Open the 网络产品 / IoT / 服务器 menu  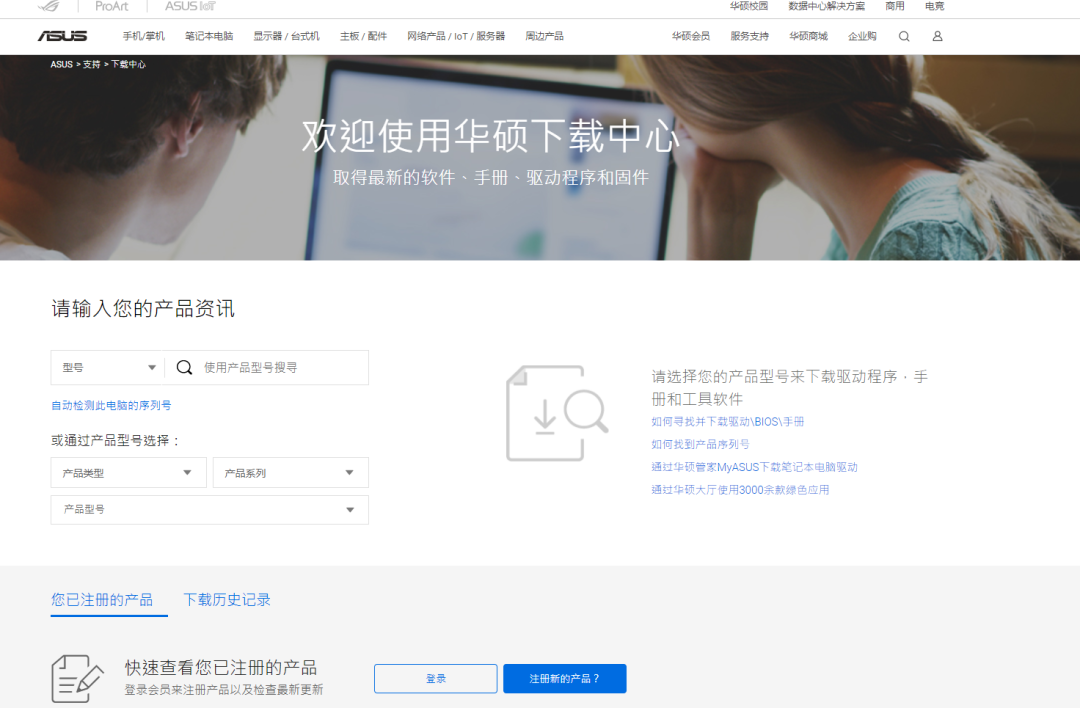pyautogui.click(x=455, y=37)
